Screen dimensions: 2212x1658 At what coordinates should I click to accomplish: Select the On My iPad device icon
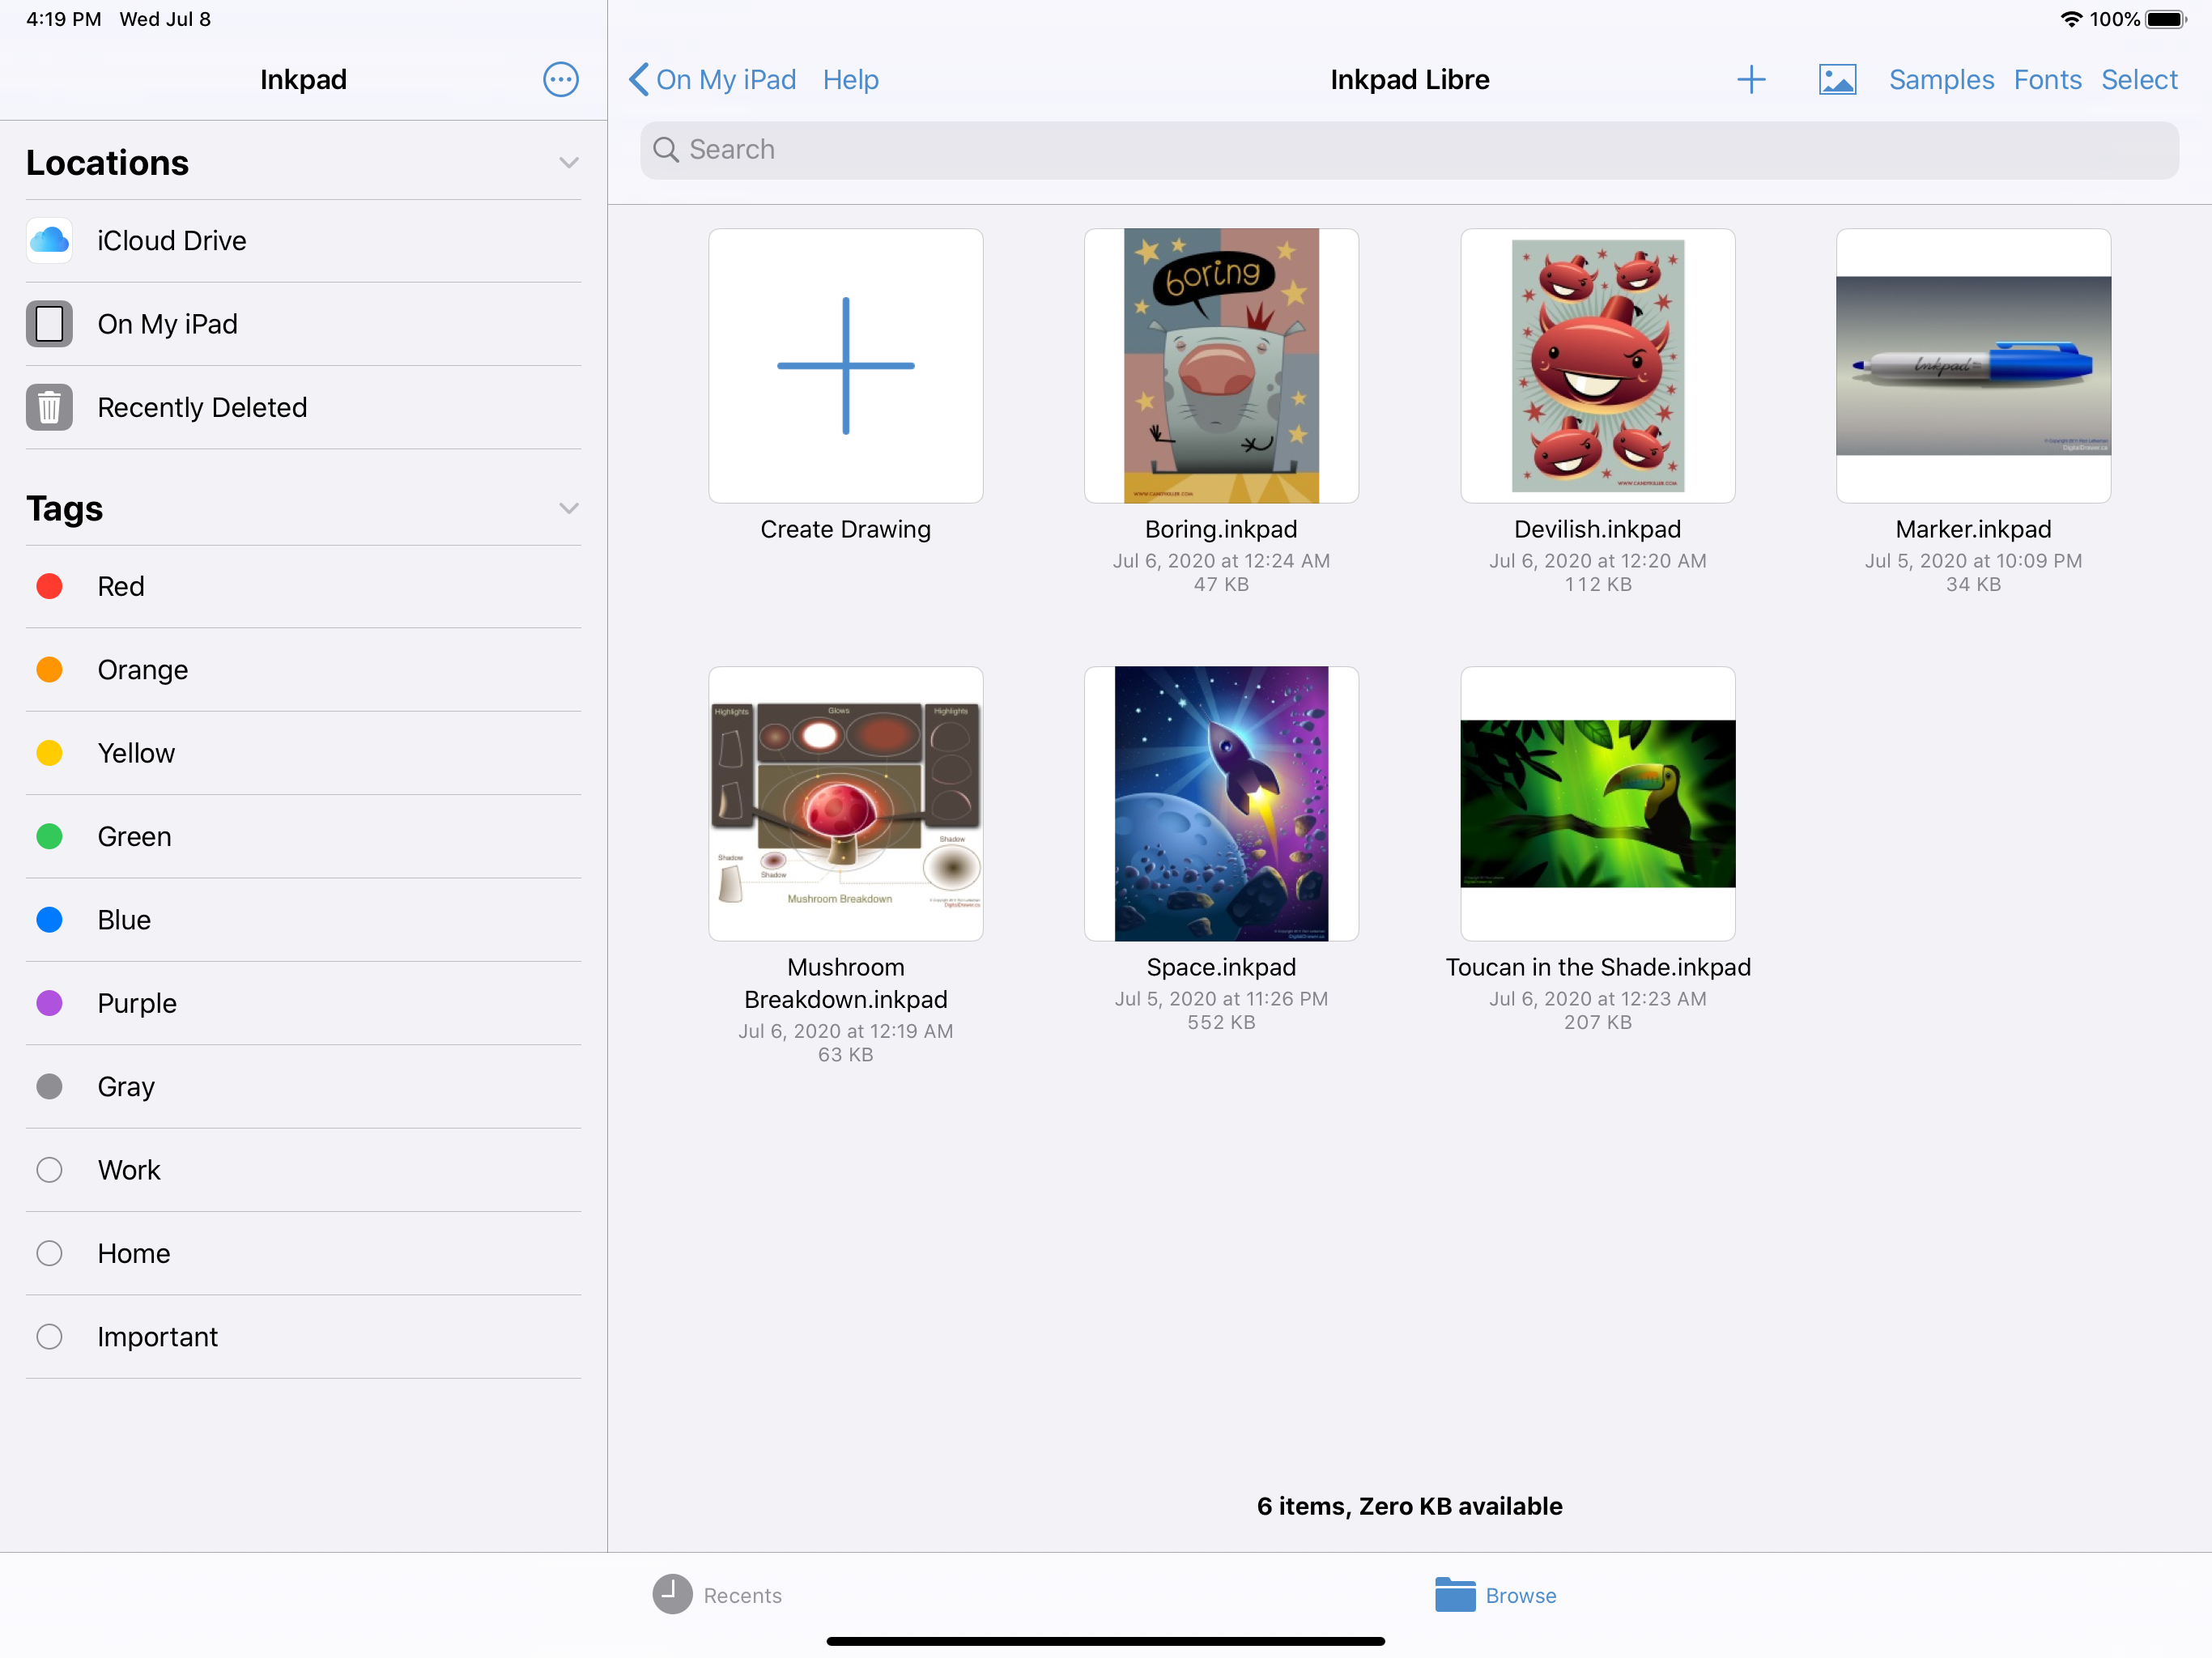click(x=49, y=324)
